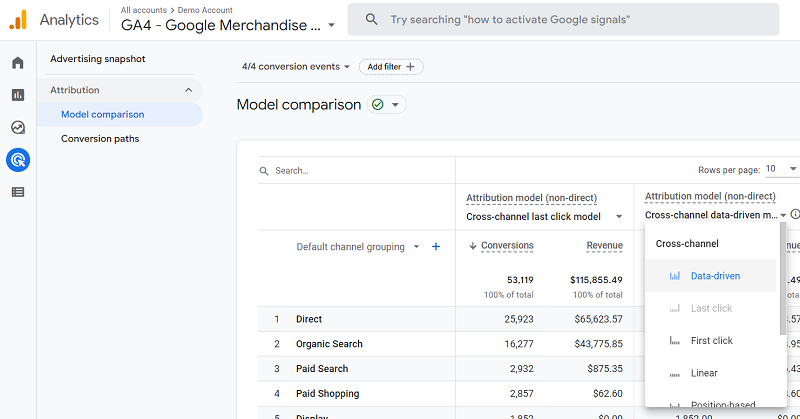Click the Demo Account breadcrumb link
This screenshot has height=419, width=800.
click(x=205, y=10)
